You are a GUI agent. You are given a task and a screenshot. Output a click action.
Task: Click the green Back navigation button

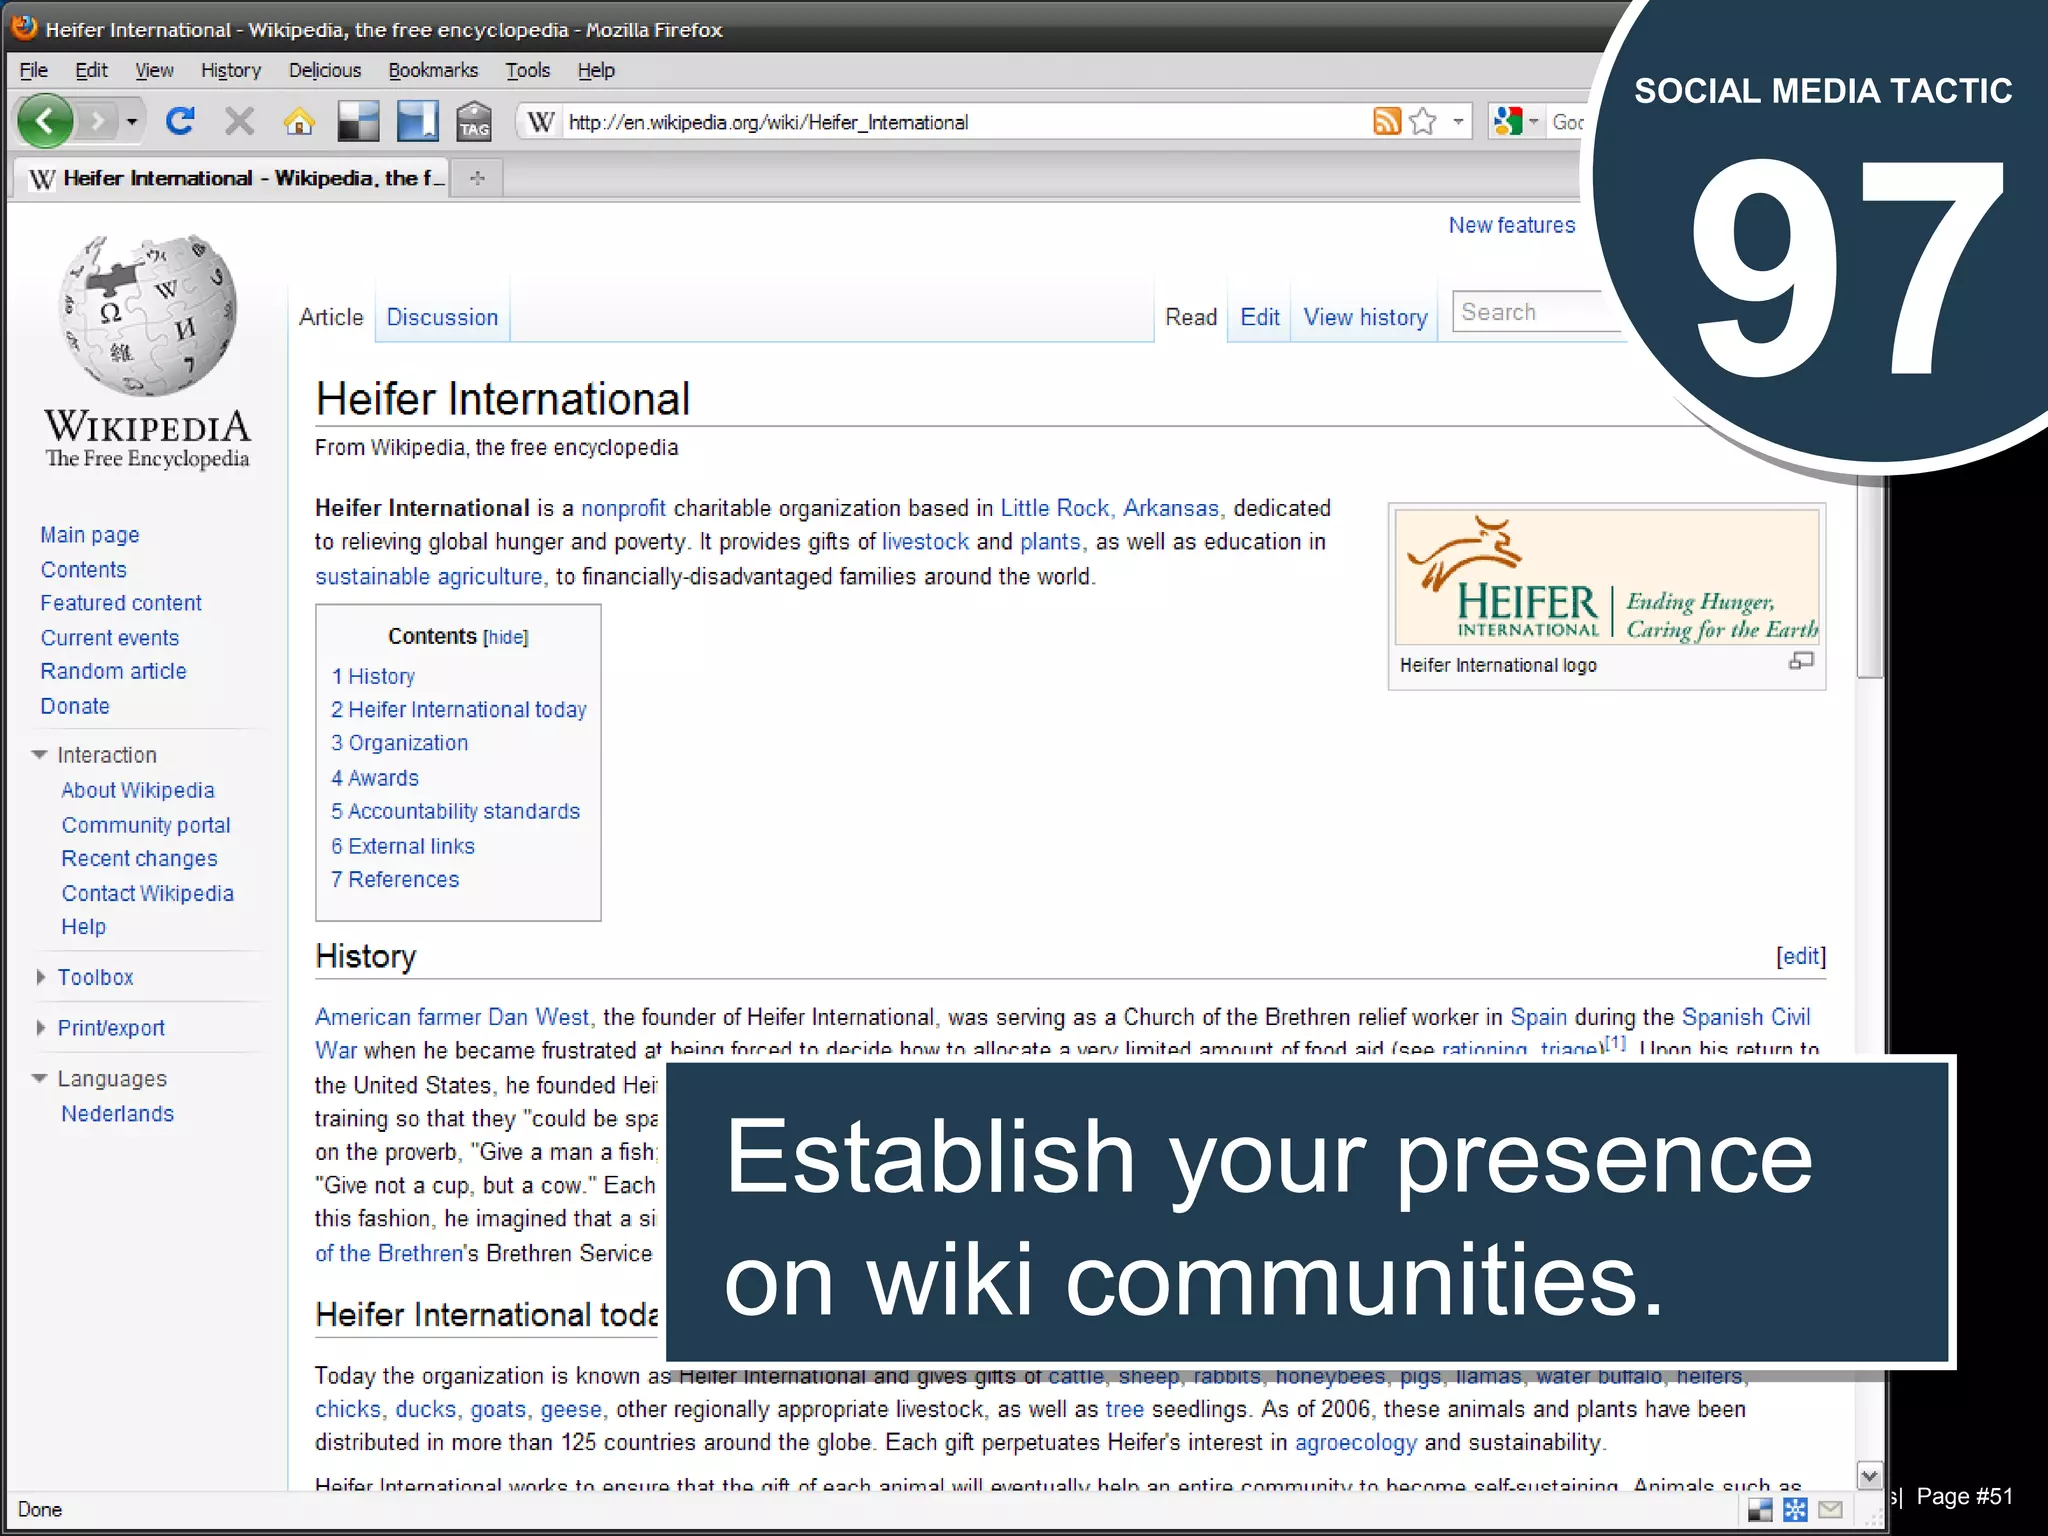pos(45,122)
